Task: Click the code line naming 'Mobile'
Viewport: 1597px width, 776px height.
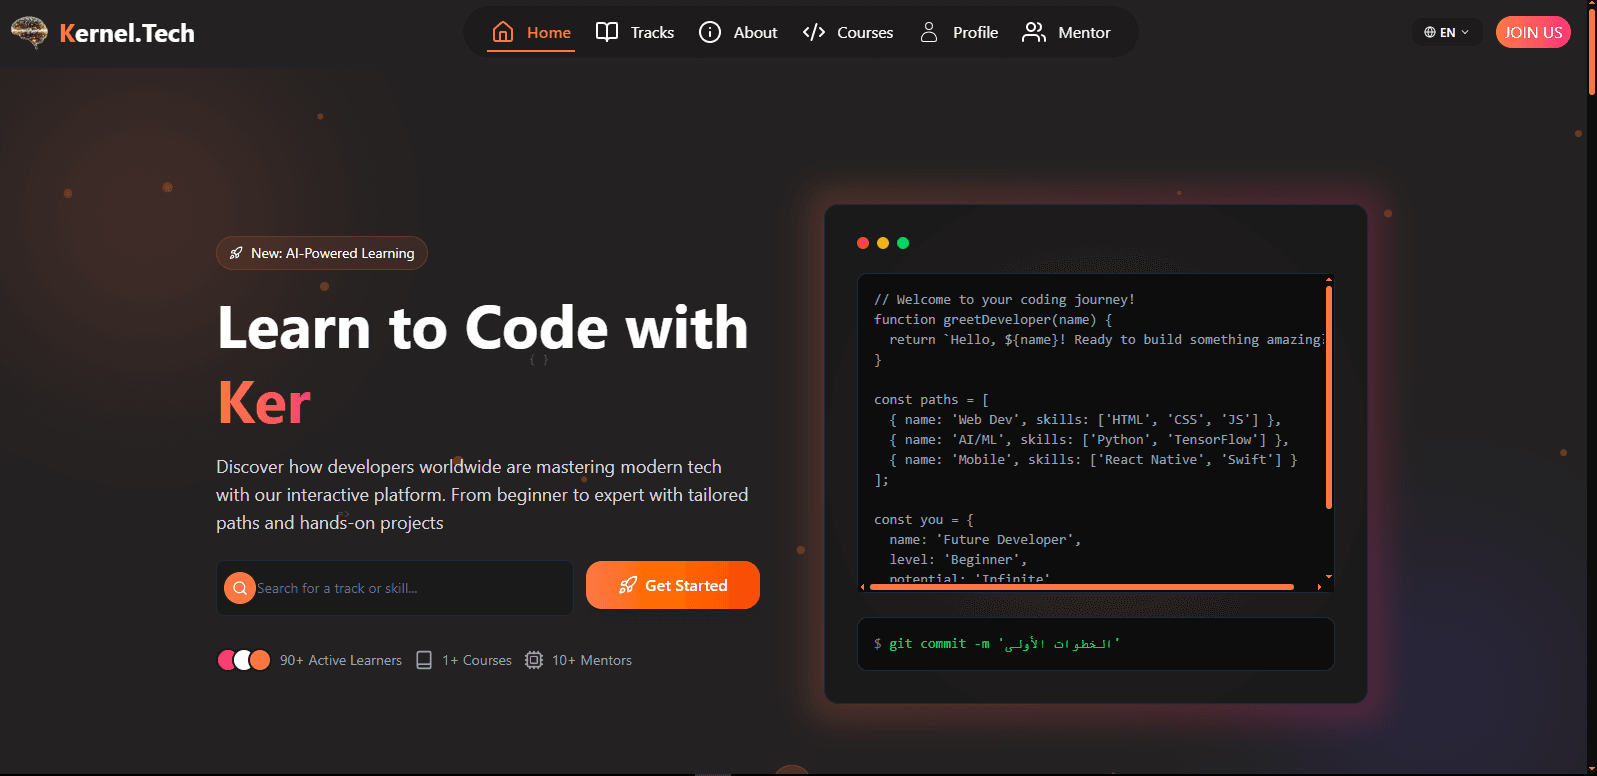Action: click(x=1093, y=459)
